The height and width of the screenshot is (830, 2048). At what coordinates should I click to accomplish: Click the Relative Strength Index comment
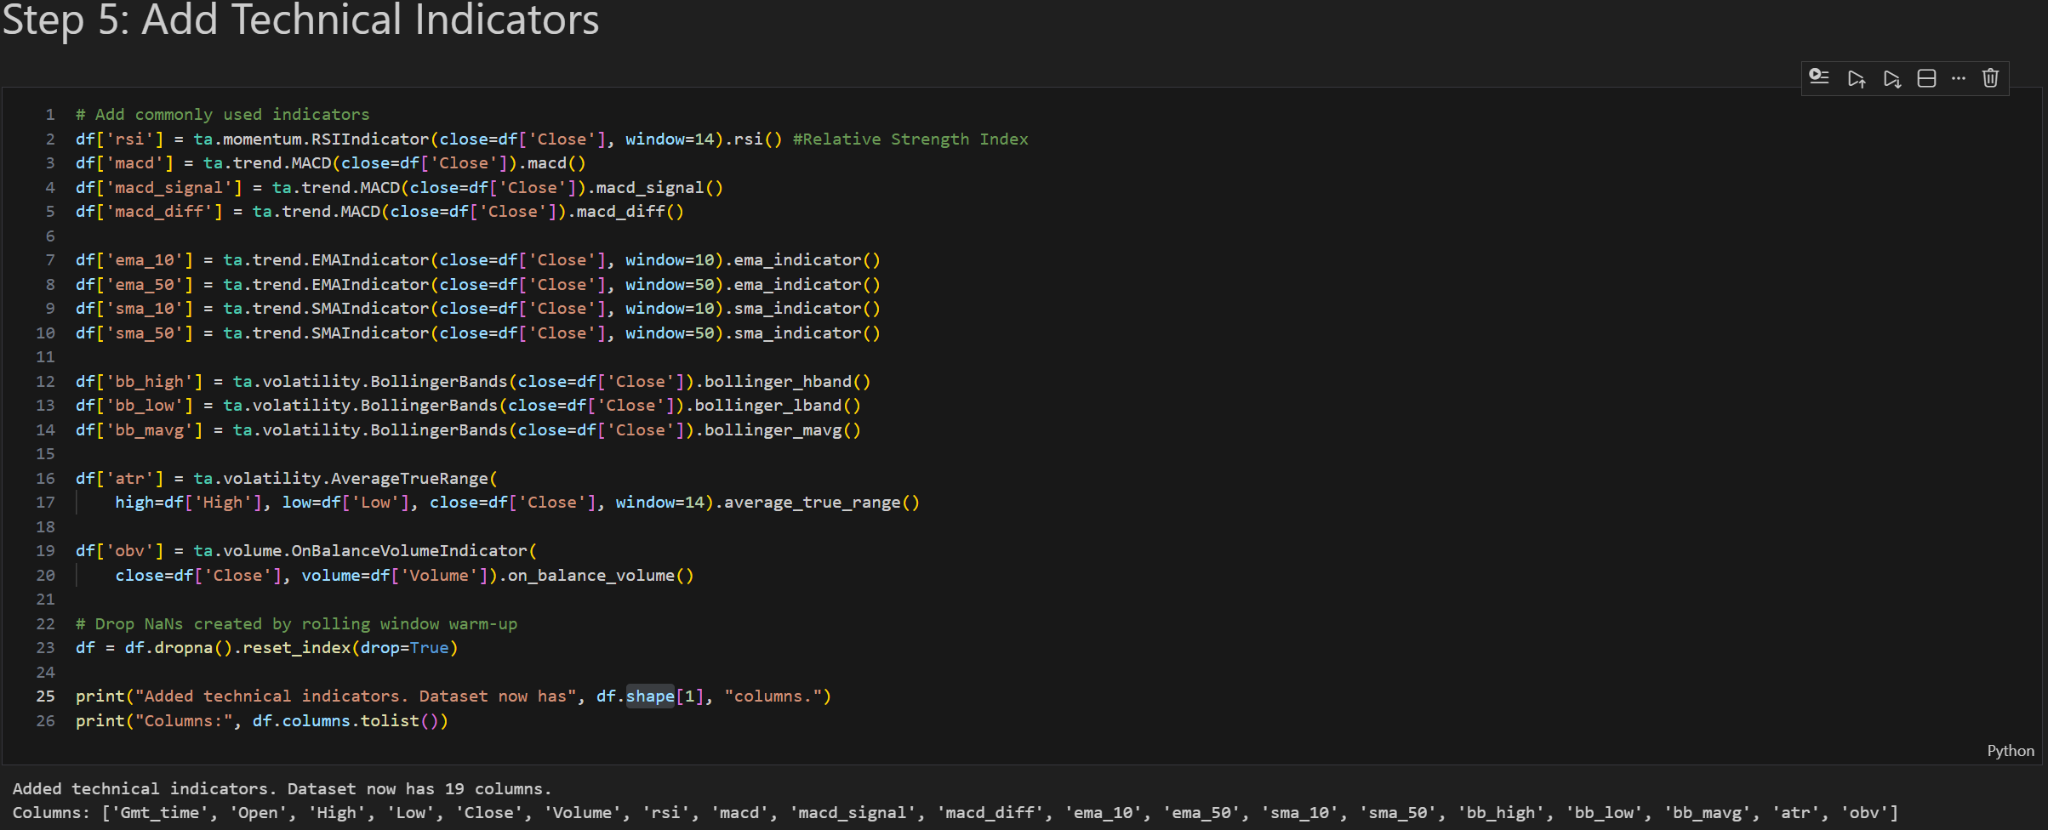(910, 139)
